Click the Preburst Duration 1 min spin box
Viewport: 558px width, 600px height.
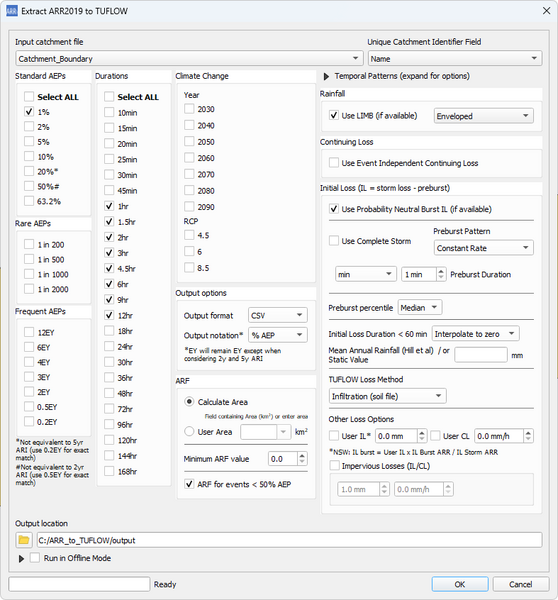pyautogui.click(x=424, y=274)
